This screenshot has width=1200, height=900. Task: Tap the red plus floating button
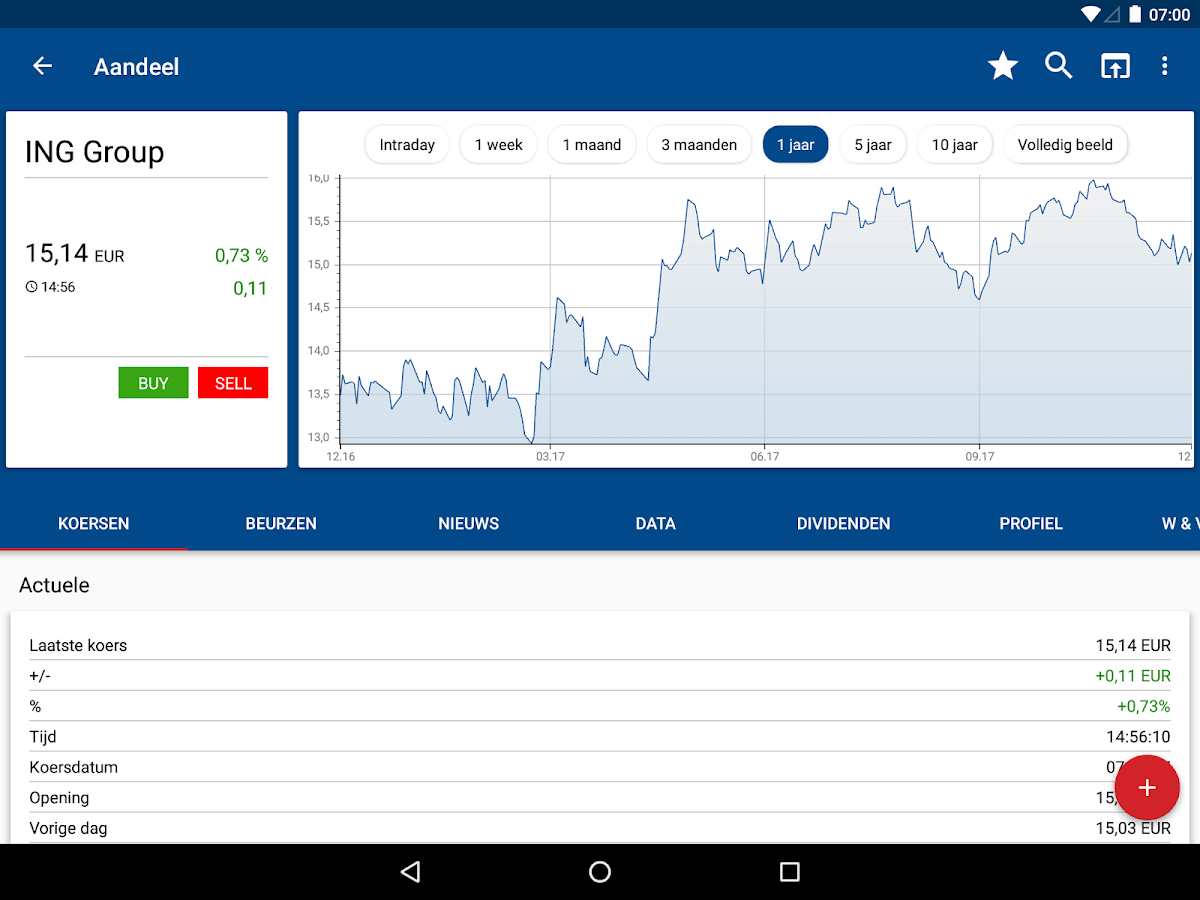pos(1147,788)
